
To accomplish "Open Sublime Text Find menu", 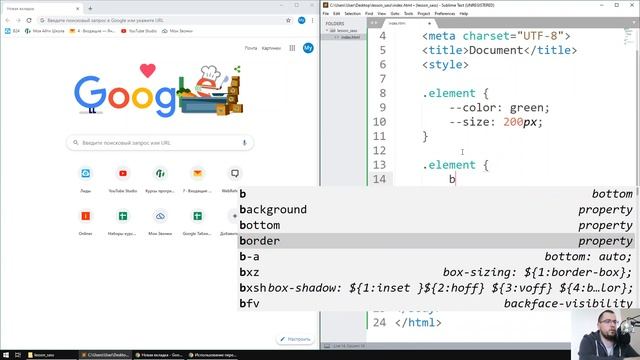I will pyautogui.click(x=369, y=14).
